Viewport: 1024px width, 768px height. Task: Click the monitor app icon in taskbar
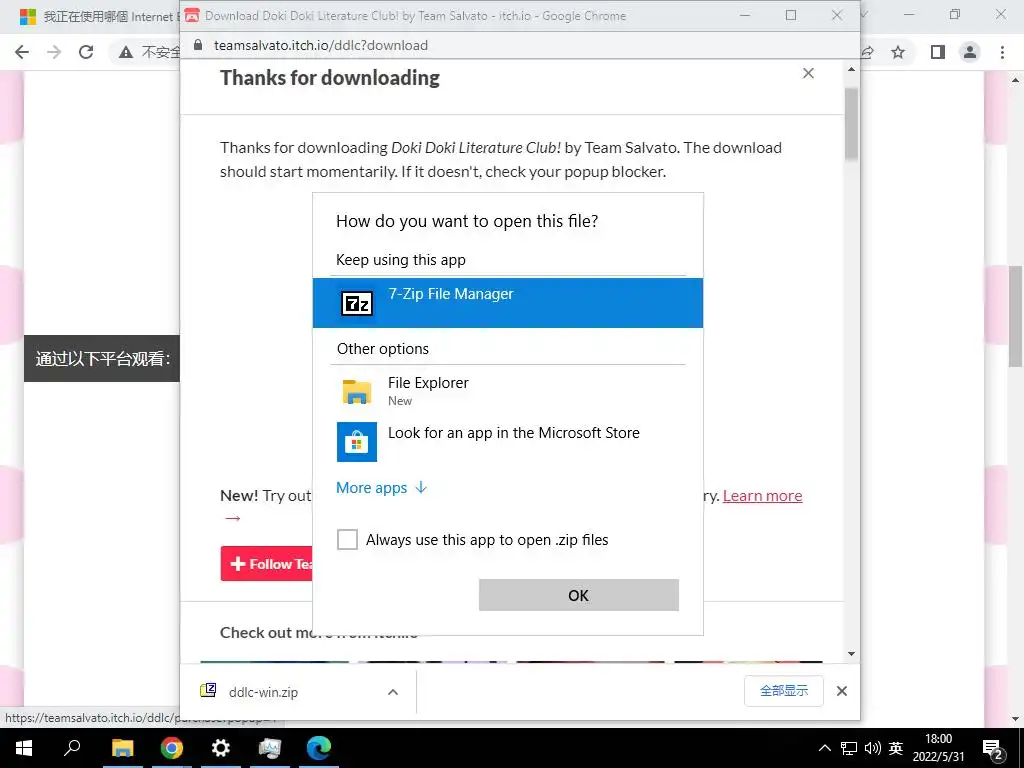pyautogui.click(x=269, y=748)
